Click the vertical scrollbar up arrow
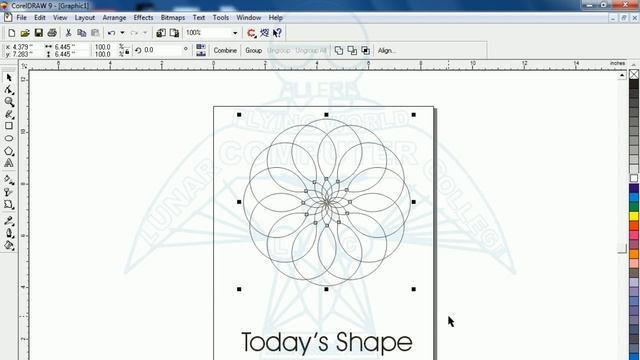 click(622, 76)
